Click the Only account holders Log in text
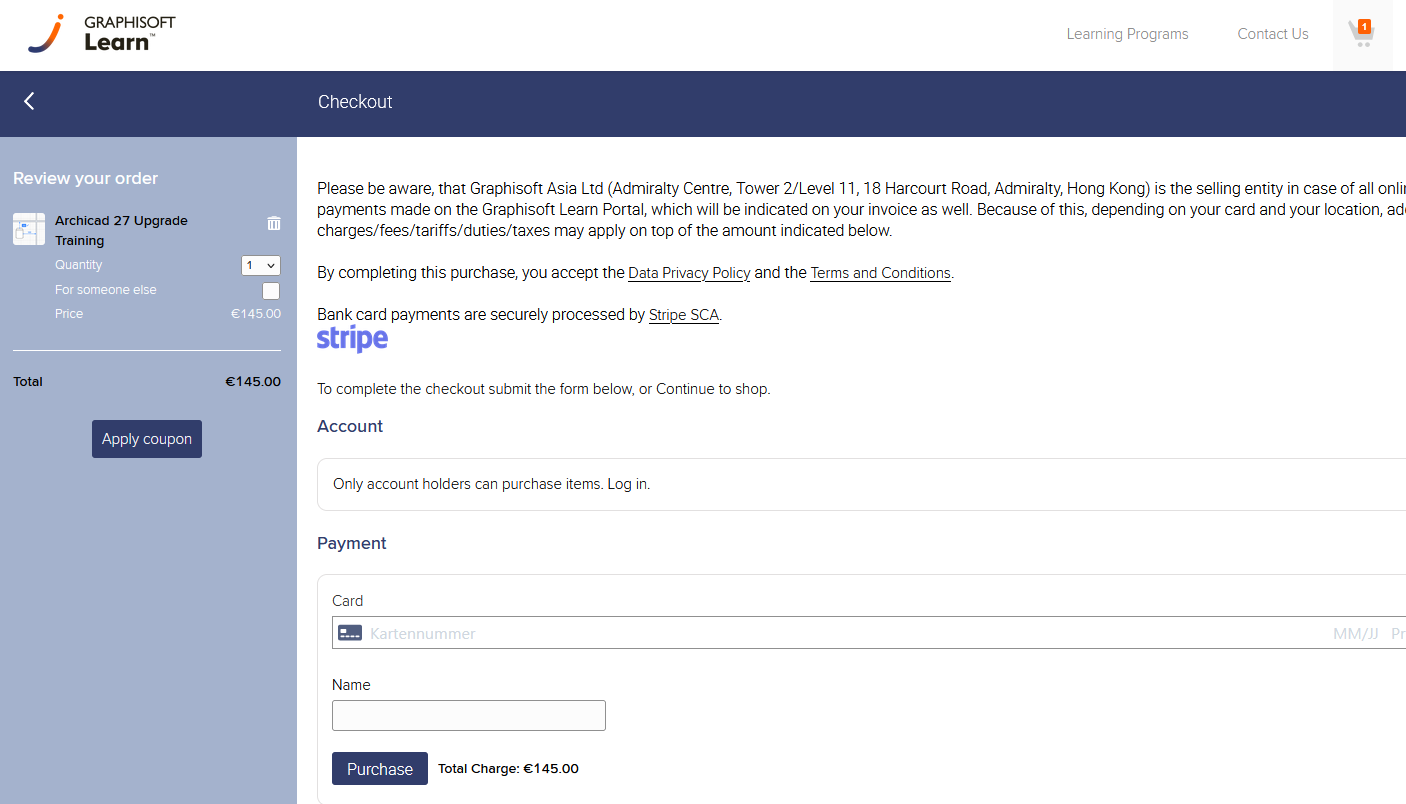The image size is (1406, 804). 491,484
